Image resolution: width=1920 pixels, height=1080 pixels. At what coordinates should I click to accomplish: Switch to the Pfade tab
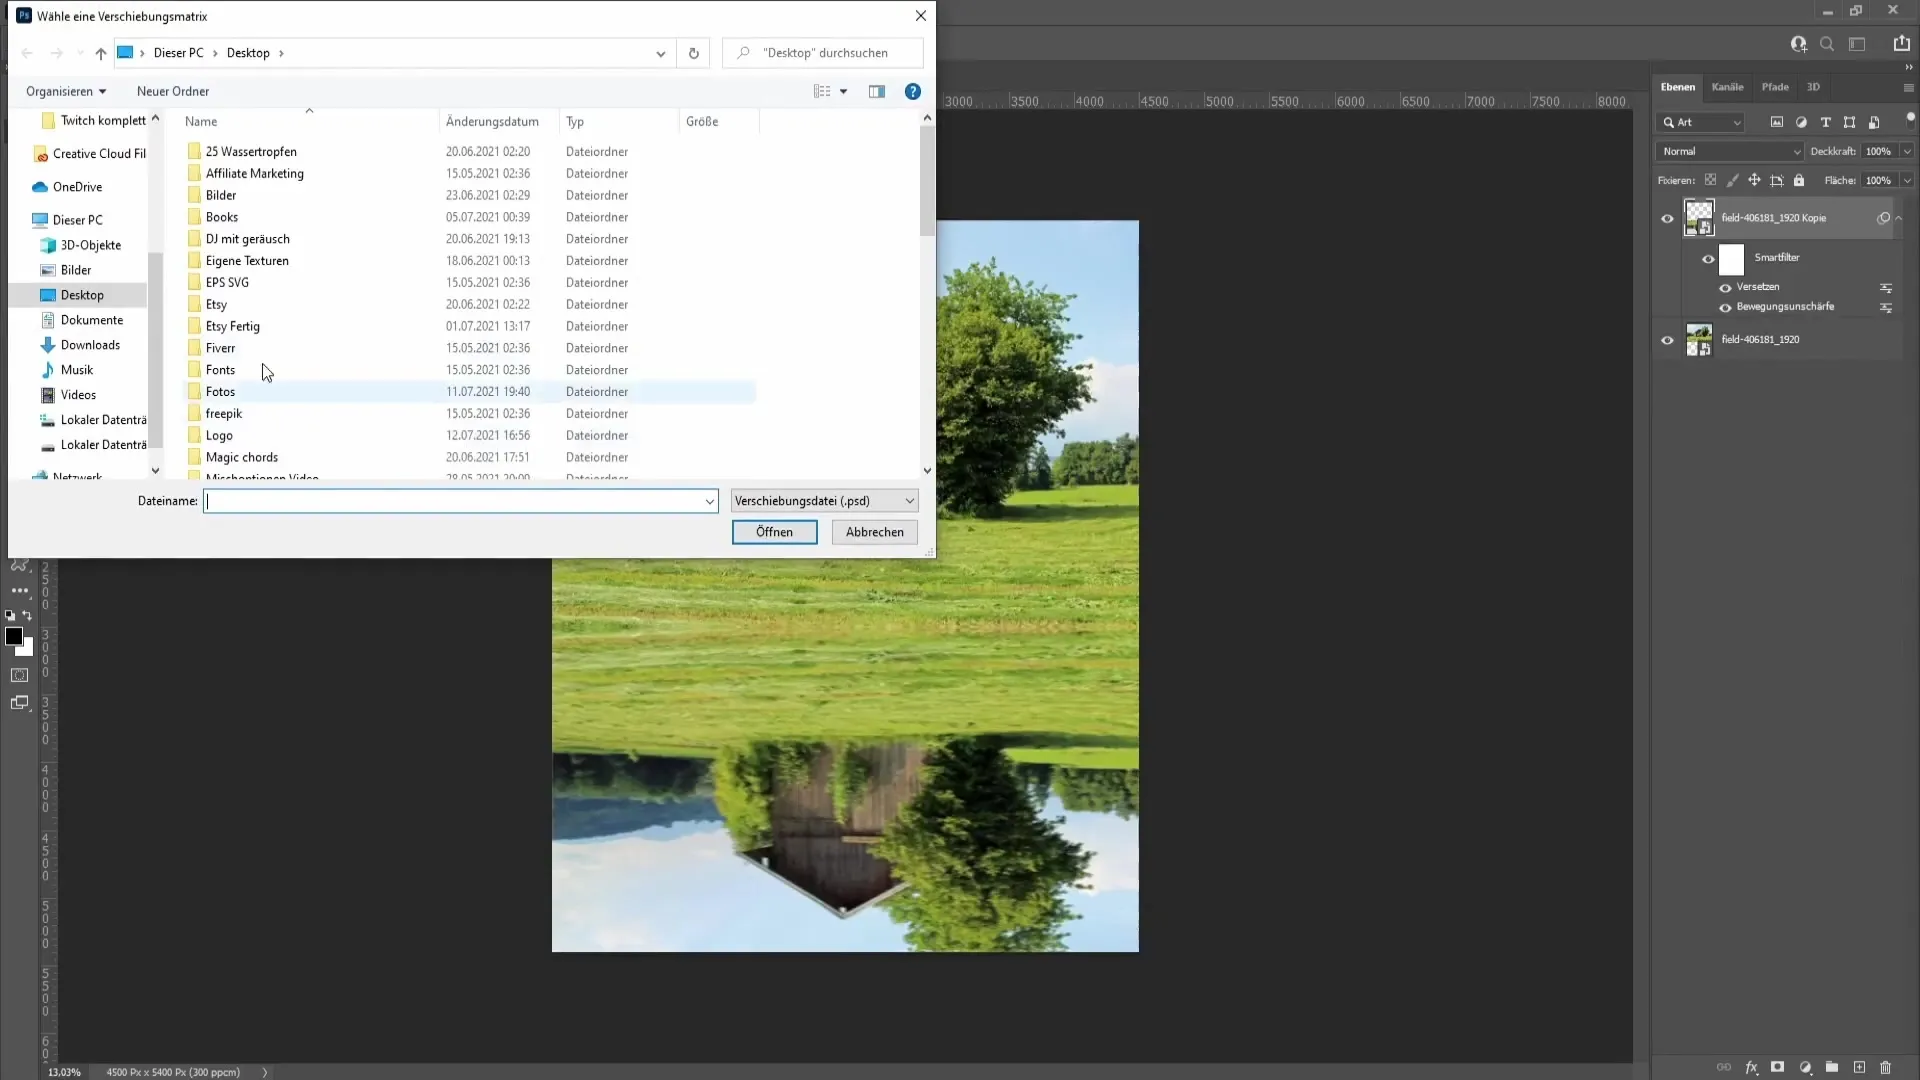(1775, 86)
